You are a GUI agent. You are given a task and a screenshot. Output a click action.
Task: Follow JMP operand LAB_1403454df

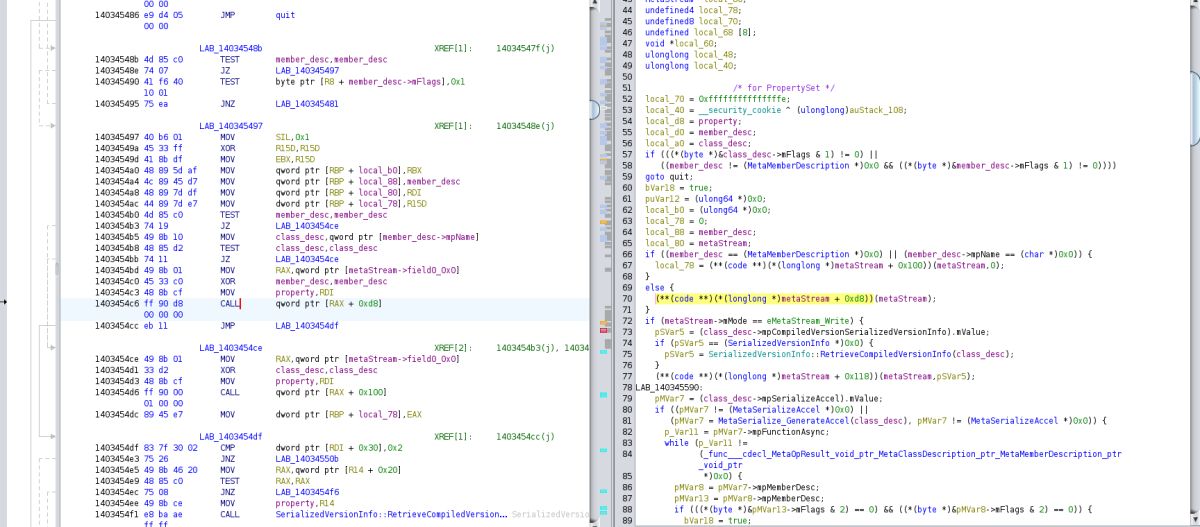(x=307, y=325)
